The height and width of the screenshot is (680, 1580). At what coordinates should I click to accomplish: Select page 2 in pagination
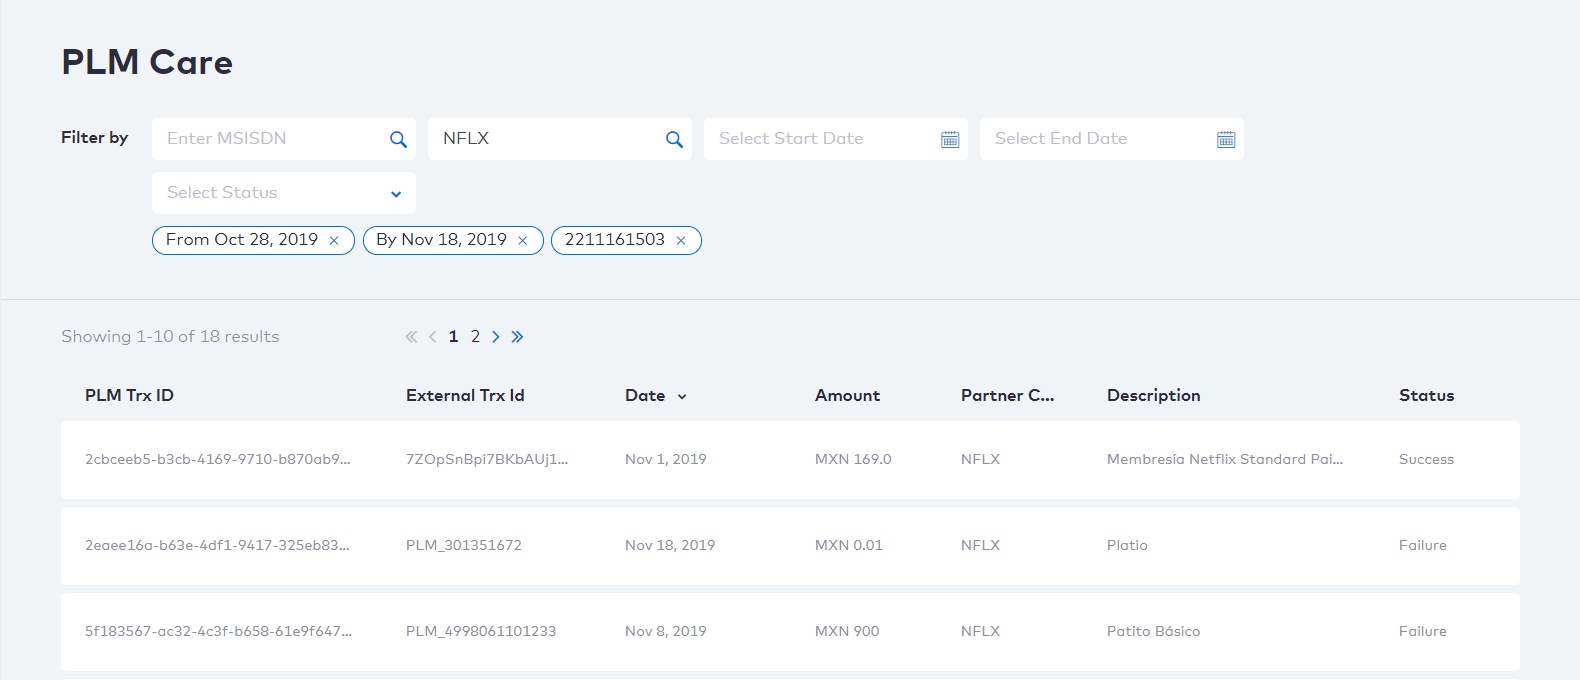tap(475, 337)
